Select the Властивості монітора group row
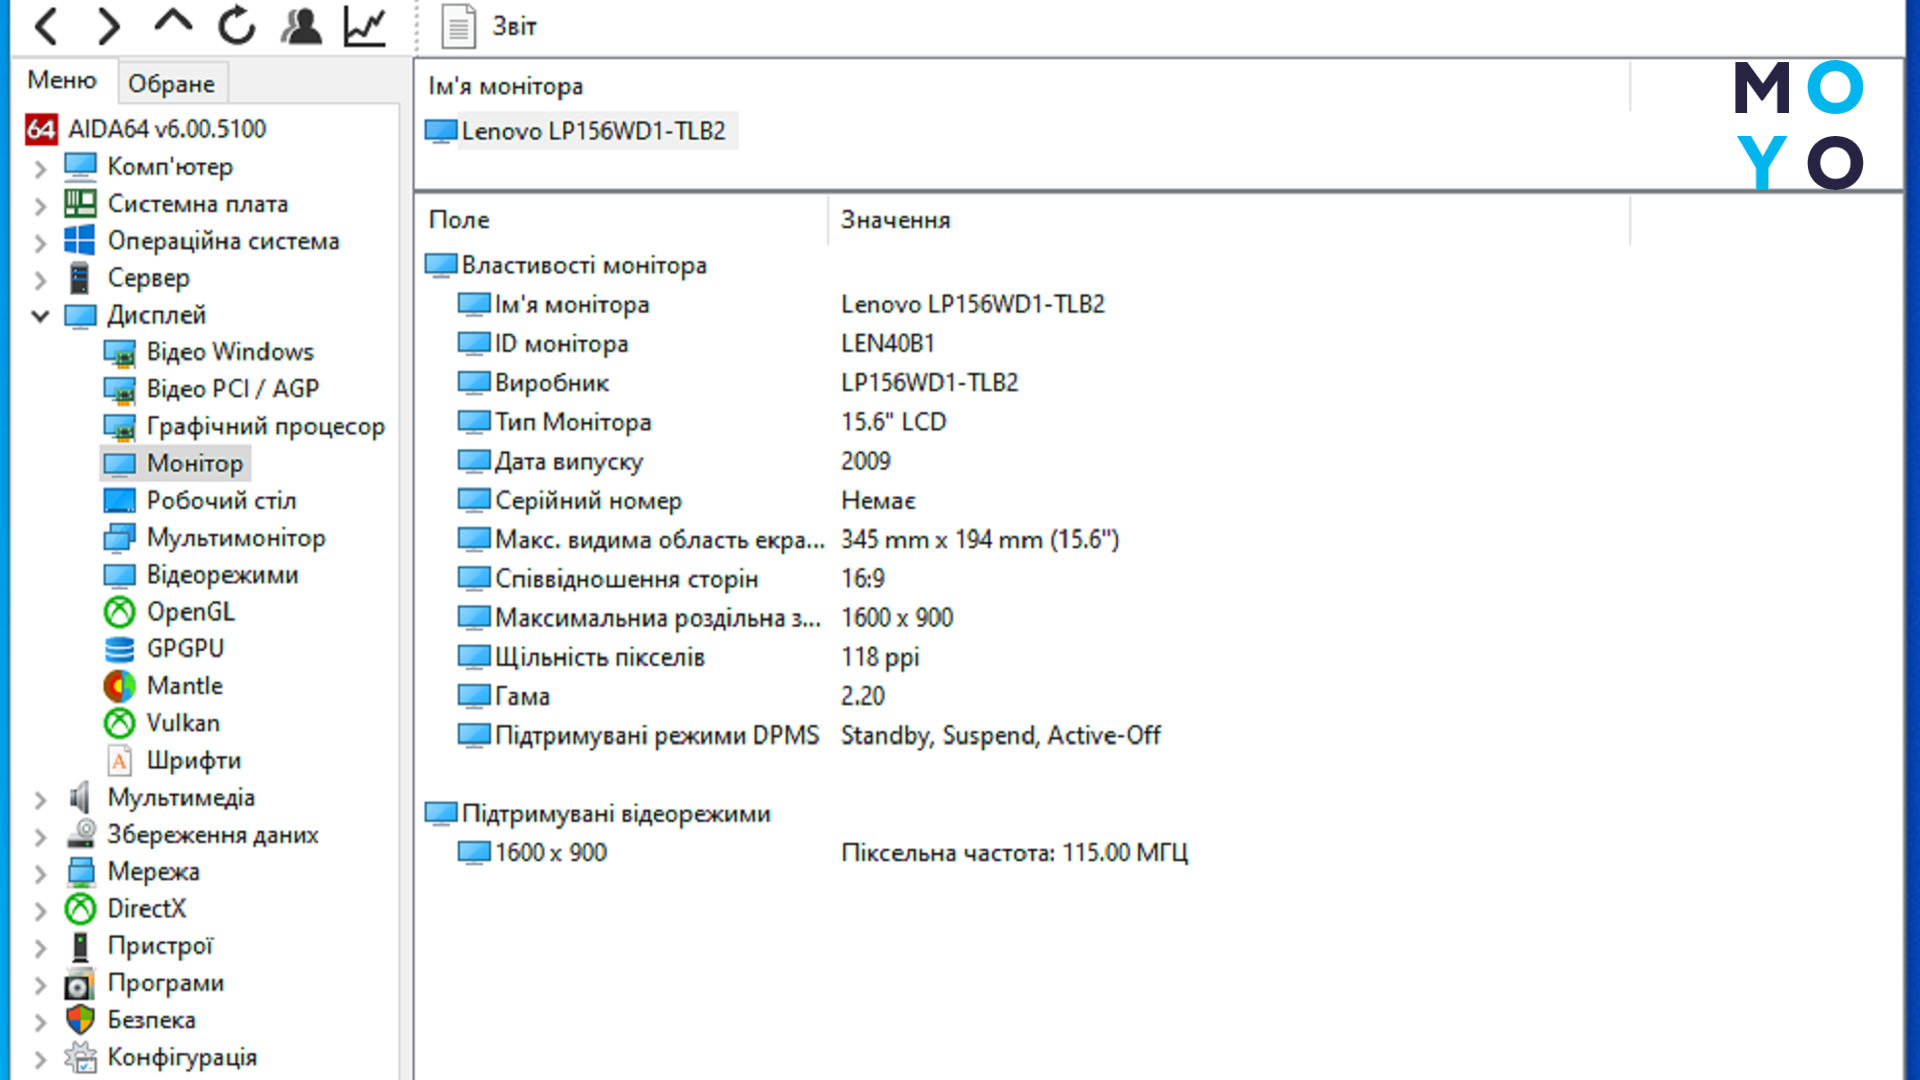 (x=566, y=266)
